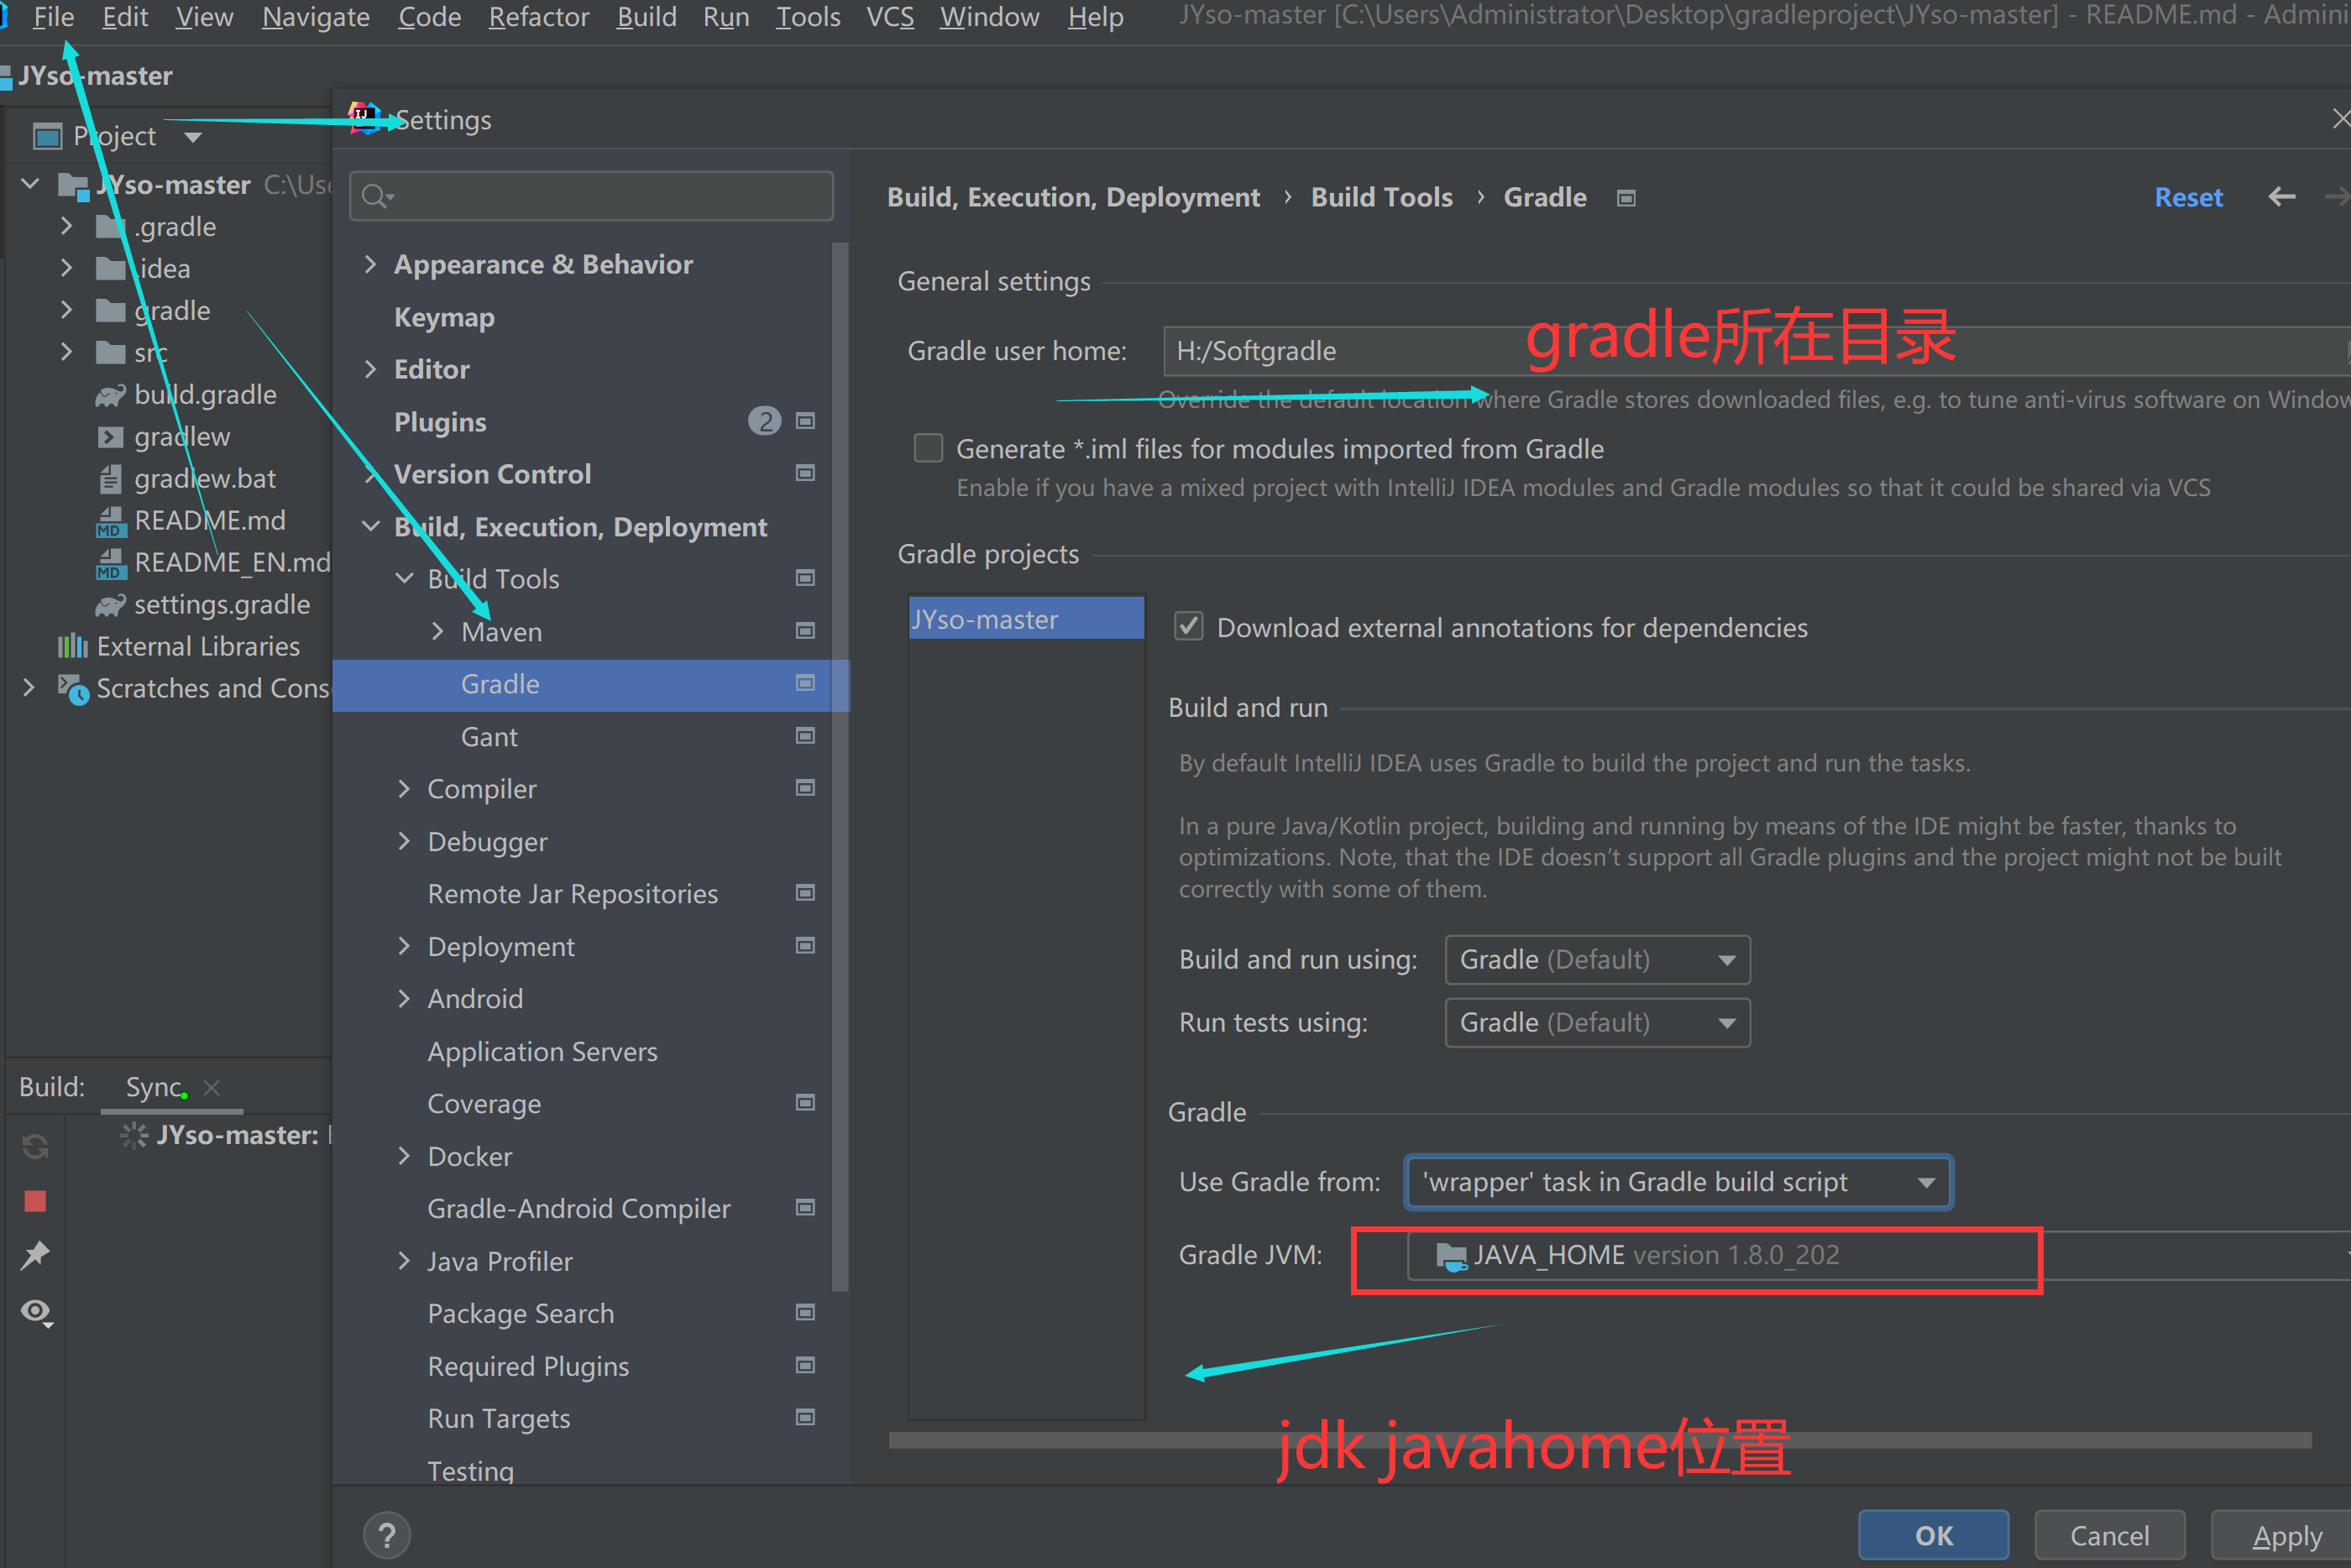
Task: Click the horizontal scrollbar below Gradle settings
Action: click(x=1599, y=1440)
